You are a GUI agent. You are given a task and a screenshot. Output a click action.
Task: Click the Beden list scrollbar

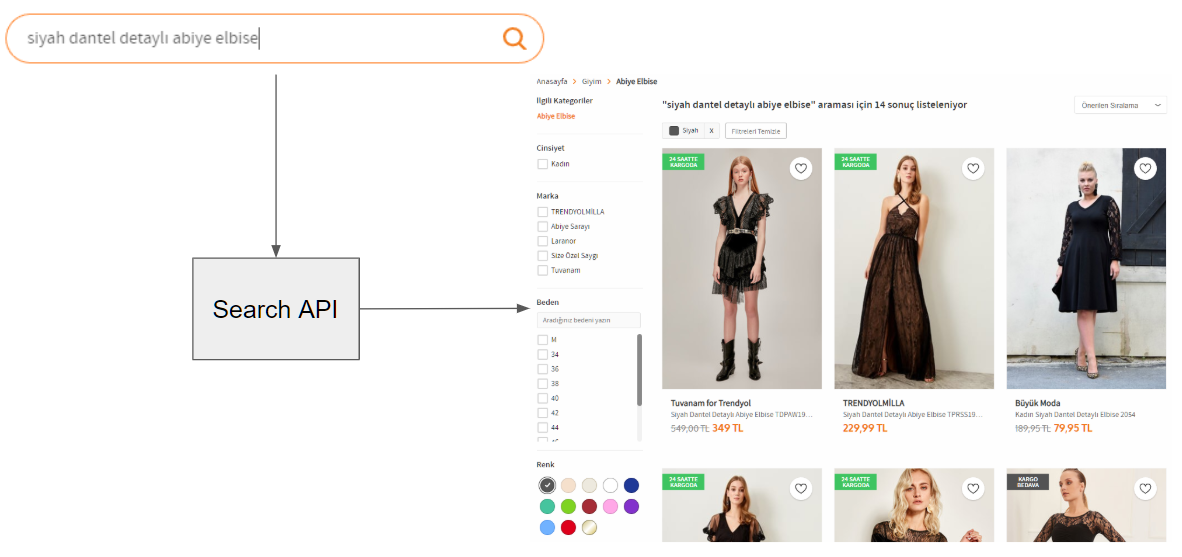click(639, 369)
